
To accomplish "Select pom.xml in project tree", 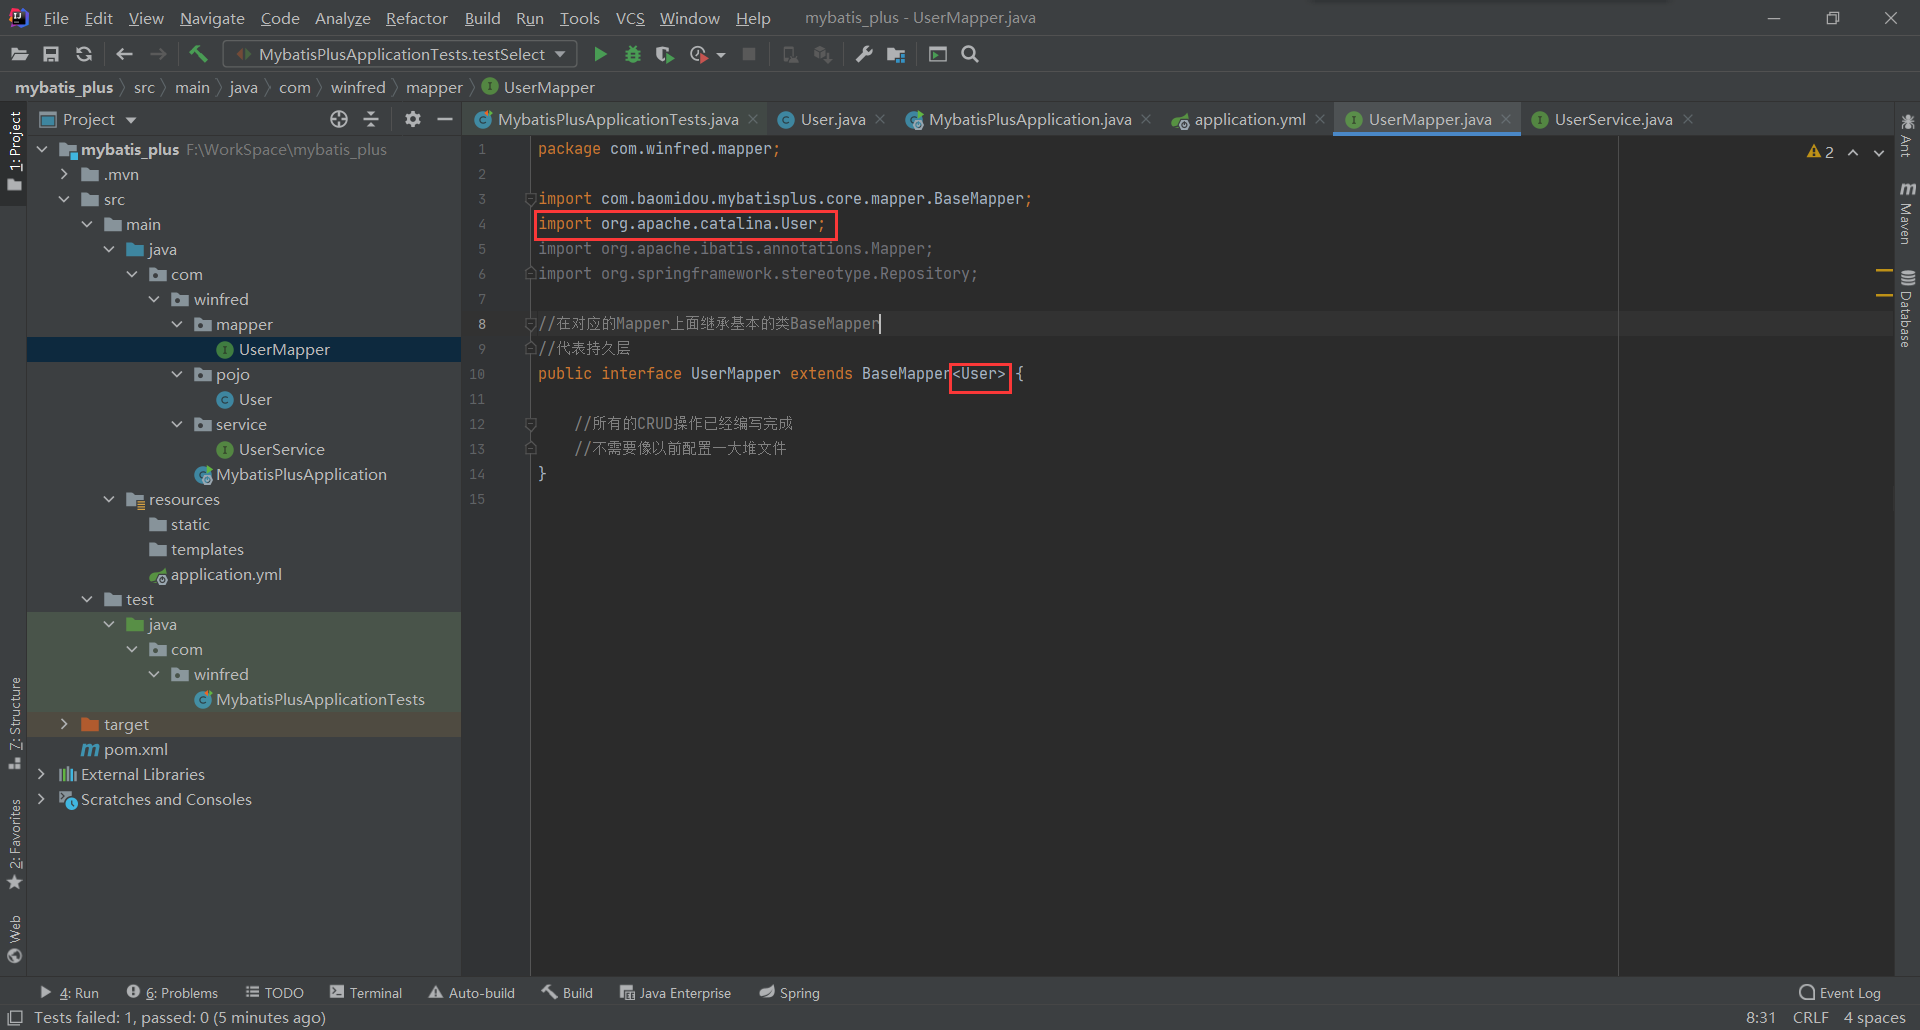I will tap(135, 749).
